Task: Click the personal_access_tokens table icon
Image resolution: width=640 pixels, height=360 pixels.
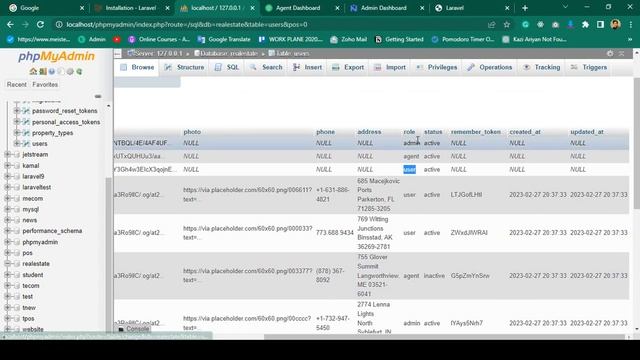Action: [x=26, y=122]
